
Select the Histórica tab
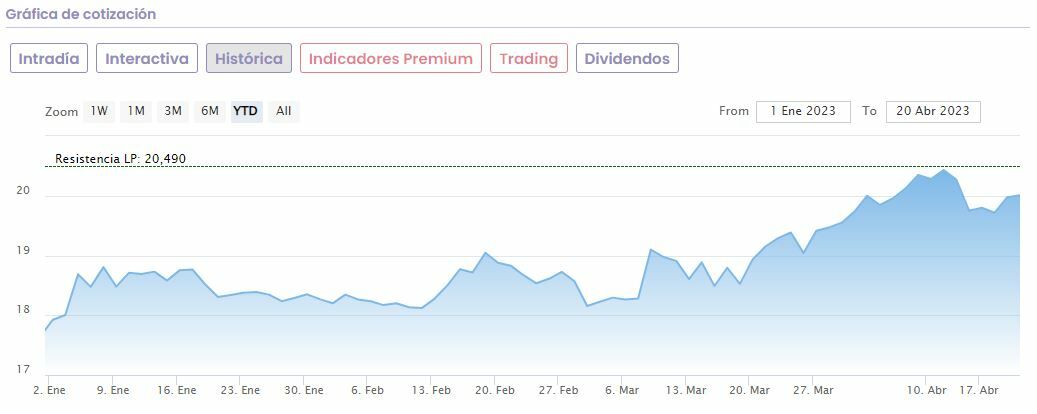[x=249, y=58]
